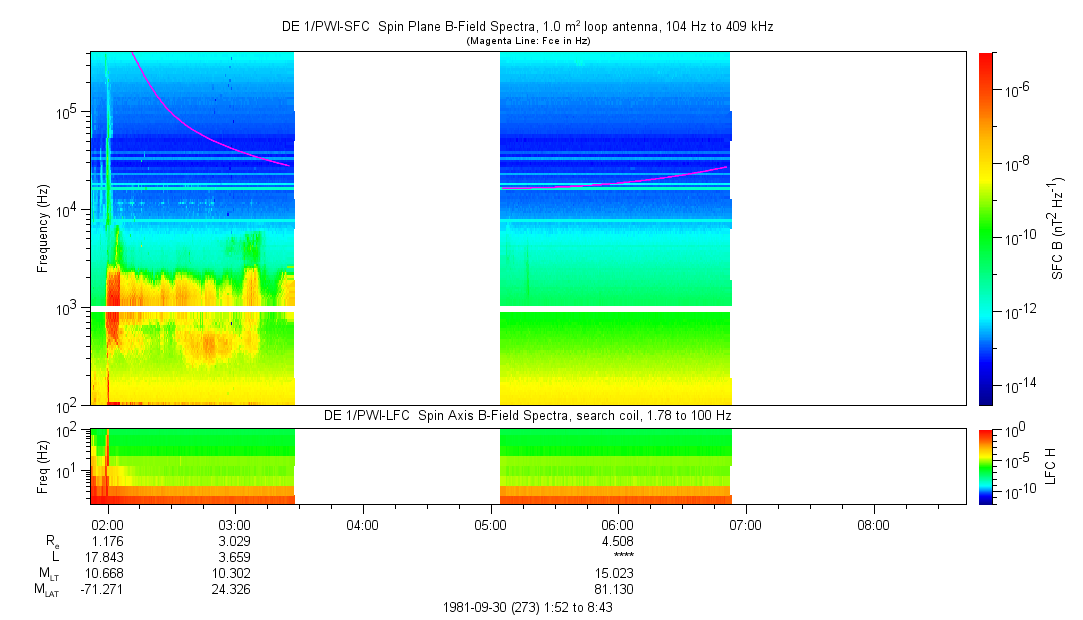
Task: Click the white data gap in upper spectrogram
Action: (396, 228)
